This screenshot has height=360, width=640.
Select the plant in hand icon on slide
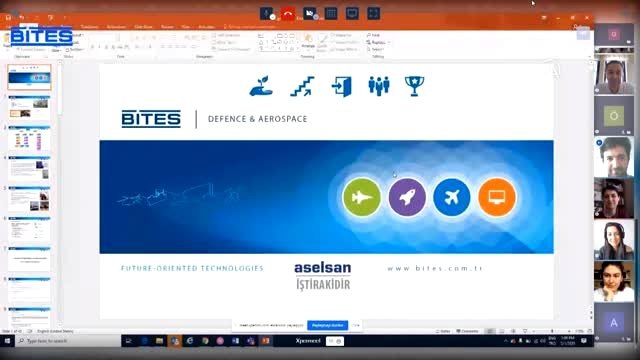point(261,86)
